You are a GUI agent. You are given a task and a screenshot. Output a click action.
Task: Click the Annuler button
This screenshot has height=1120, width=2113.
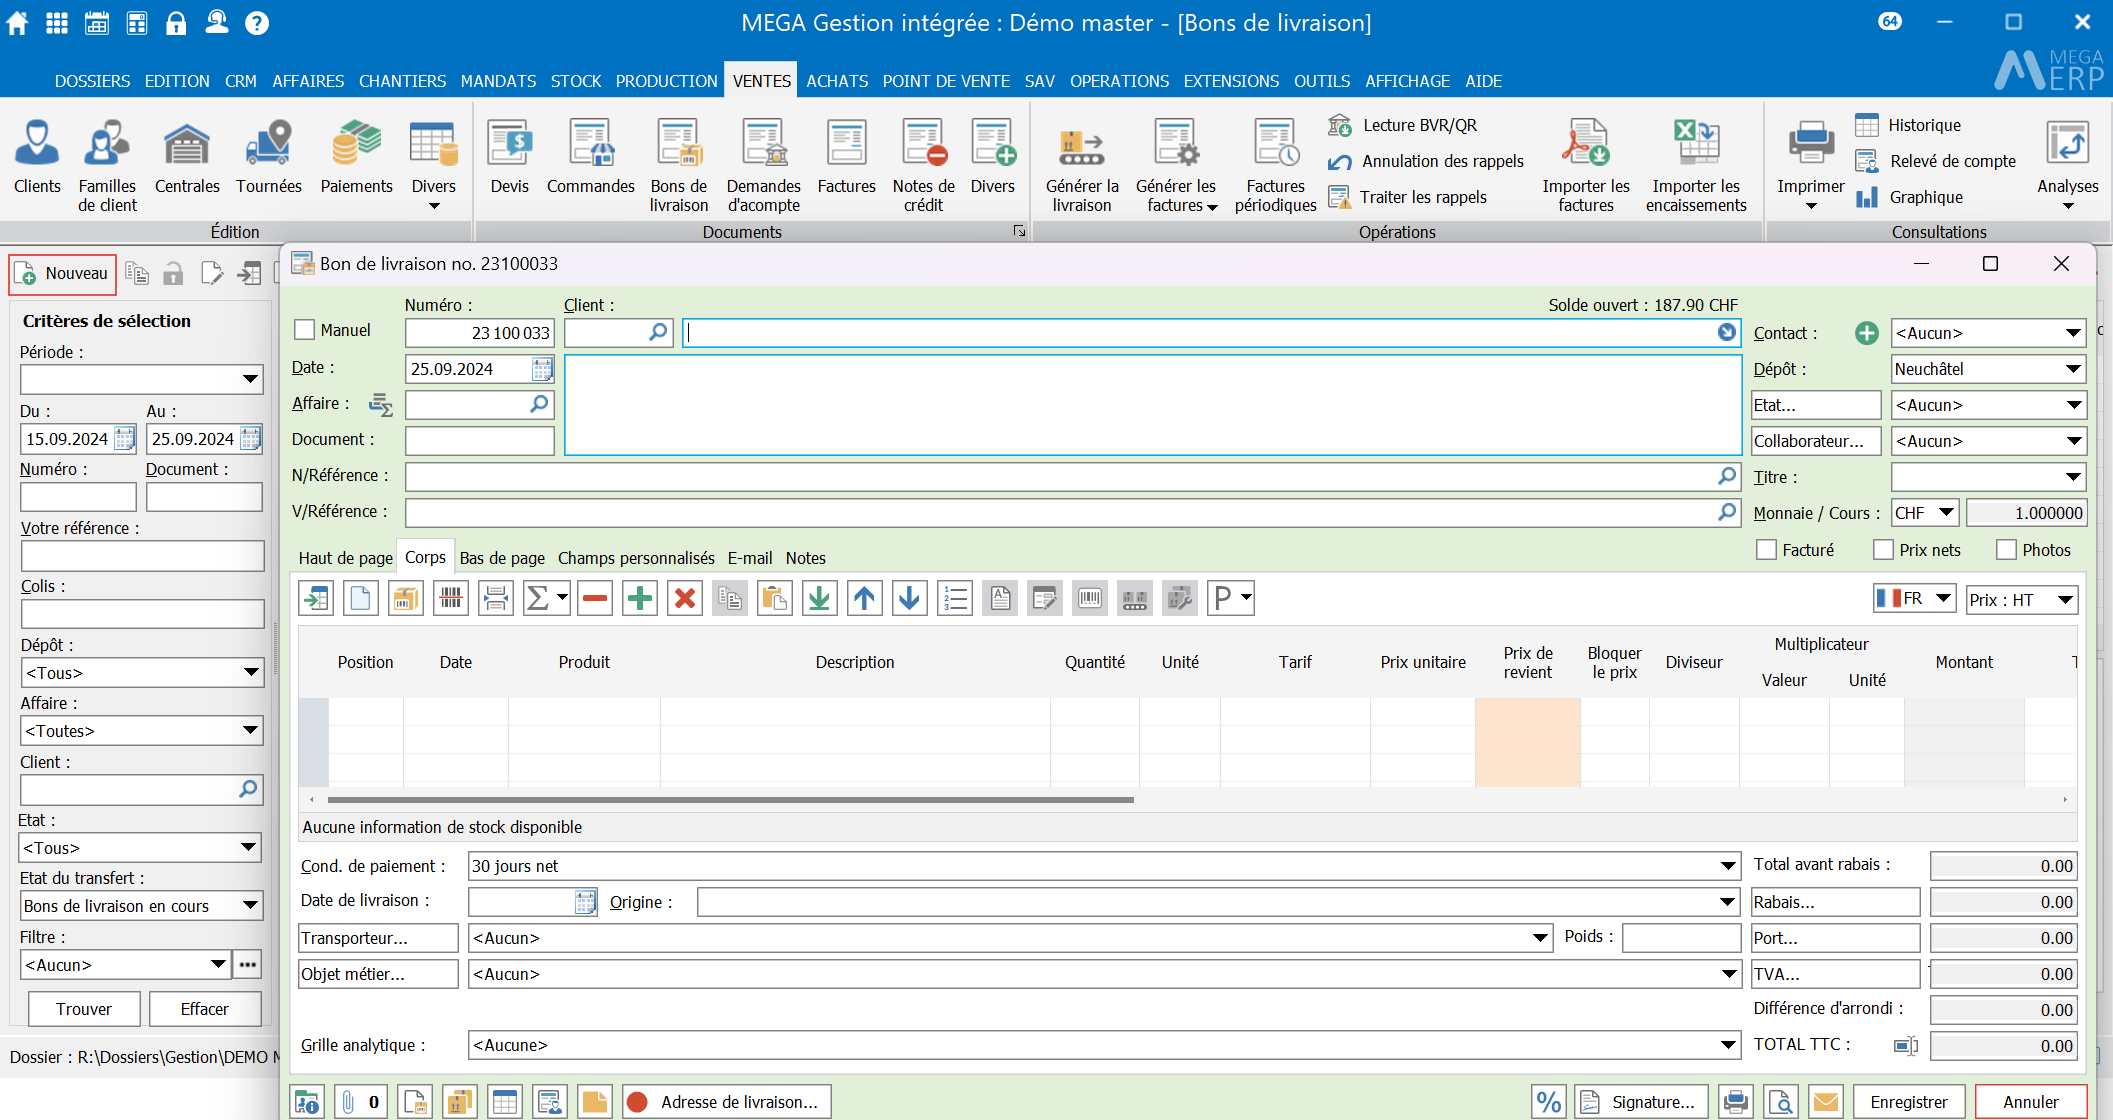pyautogui.click(x=2031, y=1102)
